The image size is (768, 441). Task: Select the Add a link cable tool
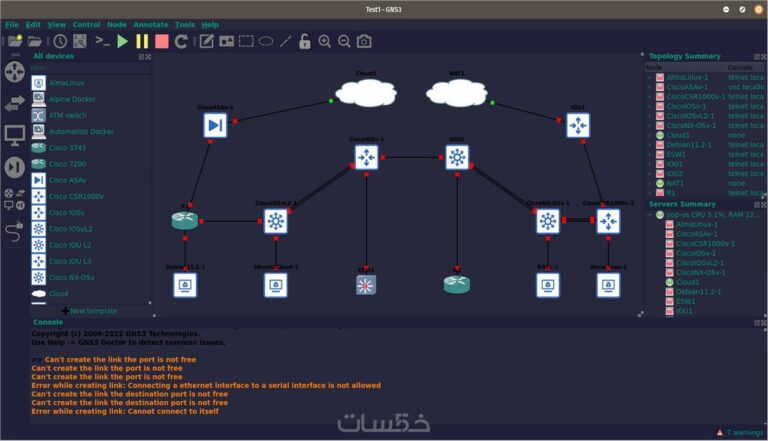pyautogui.click(x=15, y=231)
